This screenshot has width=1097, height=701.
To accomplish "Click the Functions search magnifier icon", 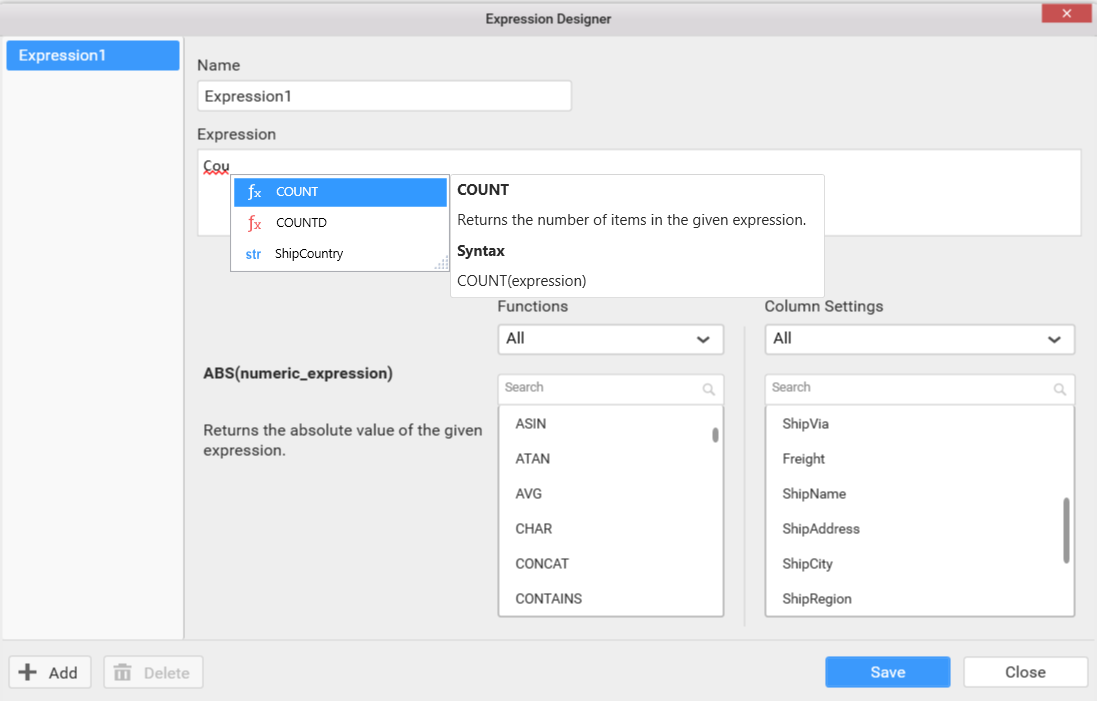I will (x=708, y=389).
